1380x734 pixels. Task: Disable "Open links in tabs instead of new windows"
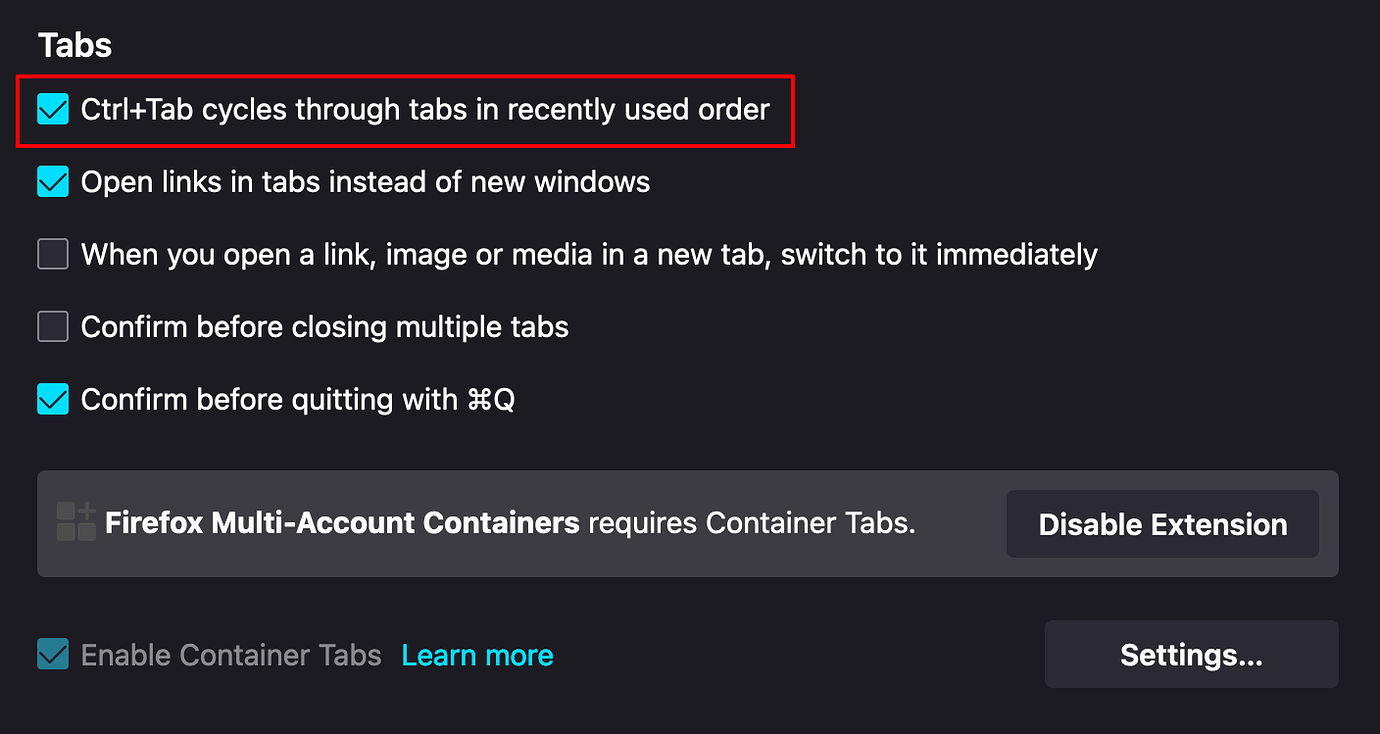pos(52,181)
